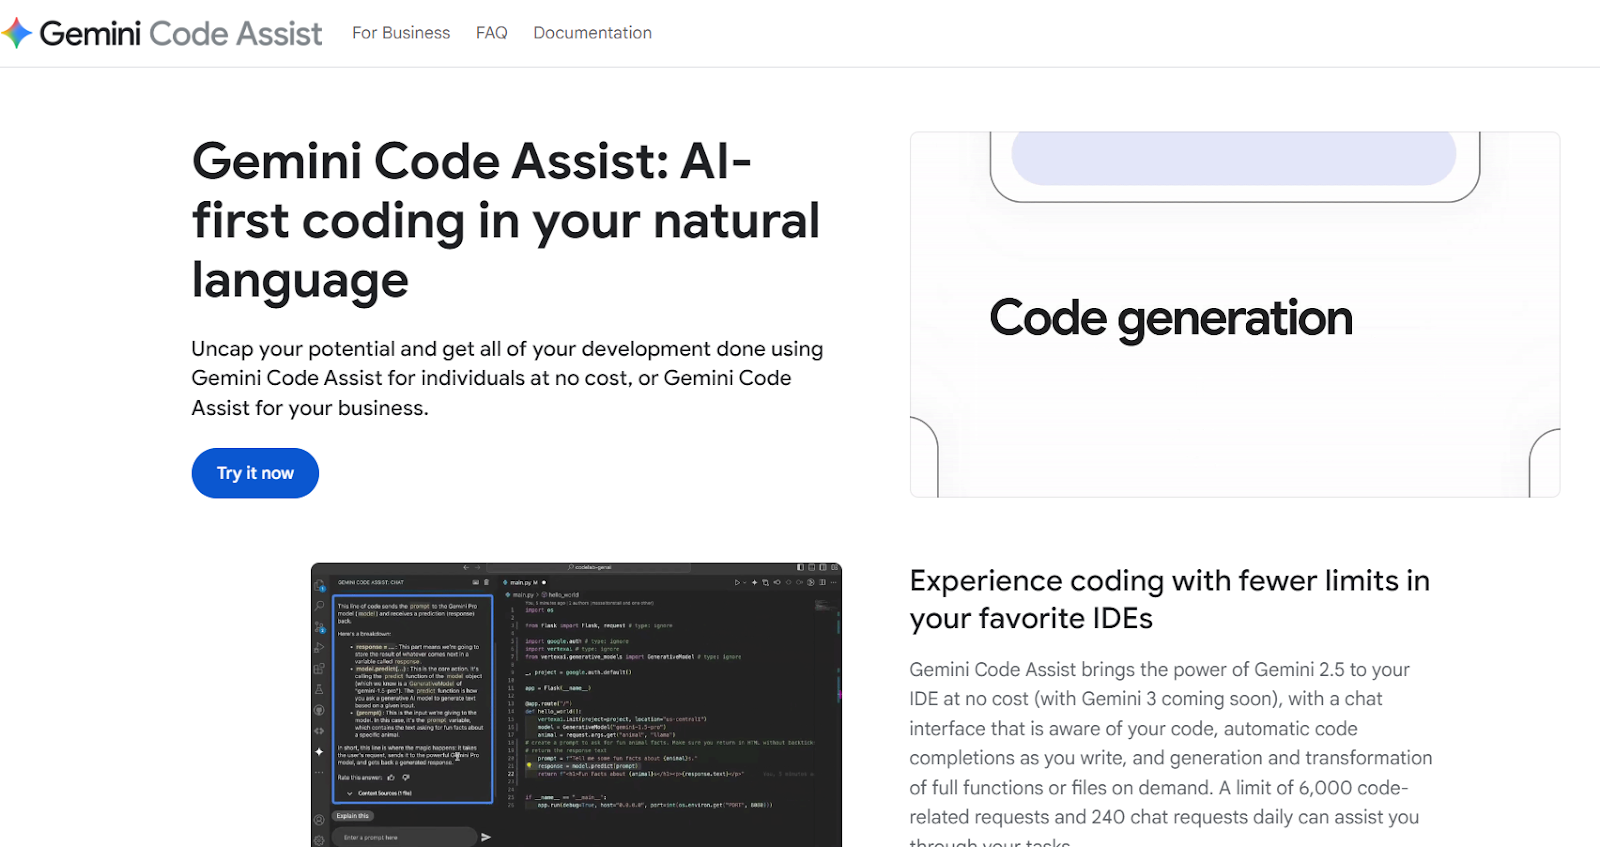The height and width of the screenshot is (847, 1600).
Task: Click the Uncap your potential paragraph
Action: coord(507,378)
